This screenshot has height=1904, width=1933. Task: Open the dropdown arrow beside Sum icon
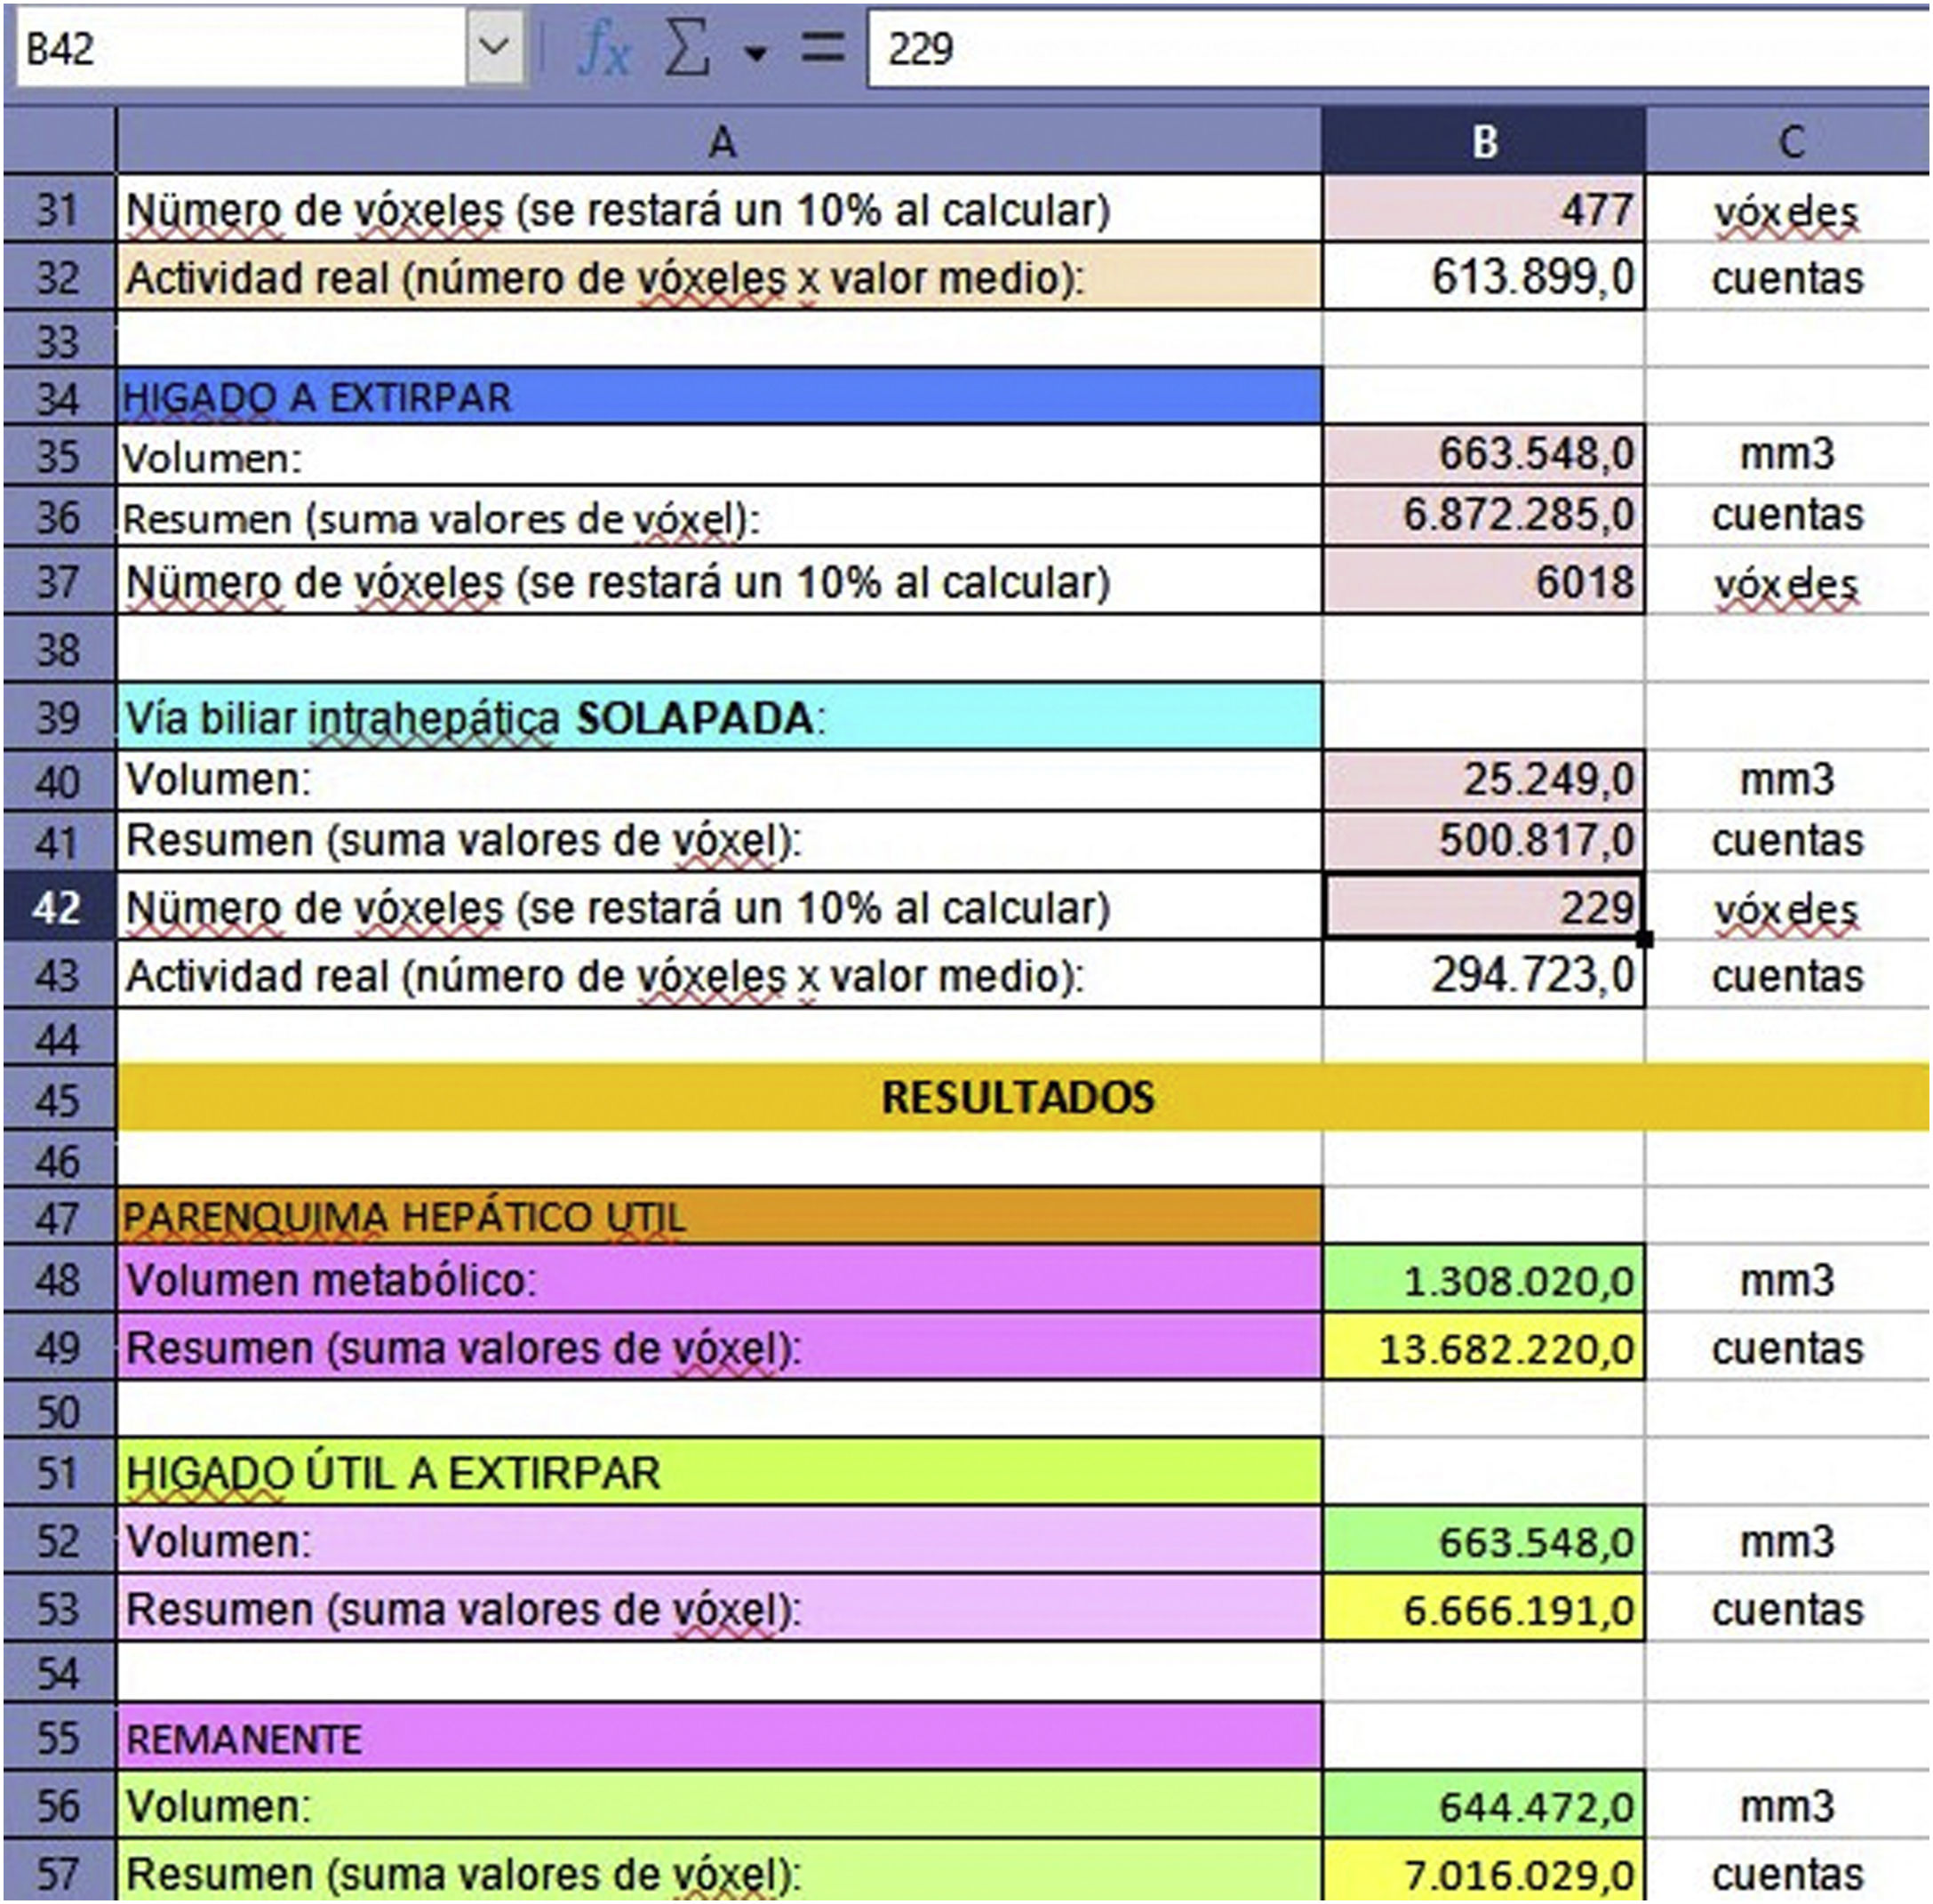click(756, 52)
